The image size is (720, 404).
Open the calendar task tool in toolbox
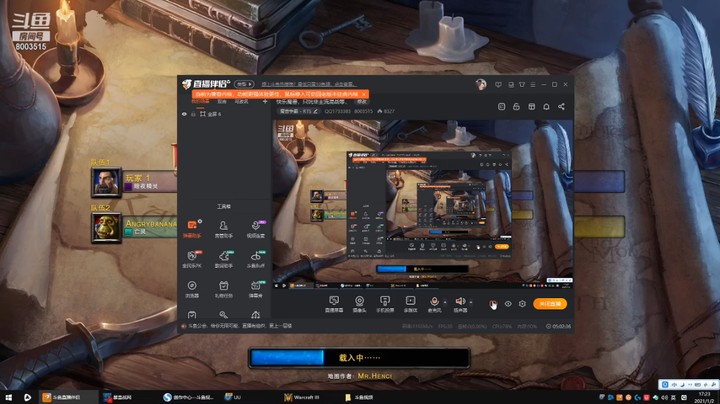click(x=224, y=289)
